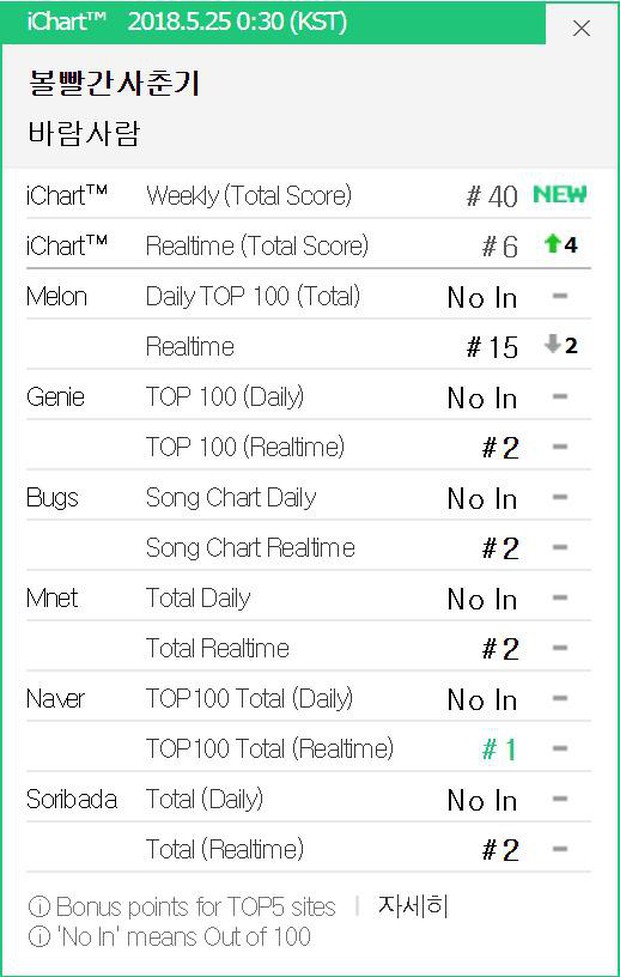Click Naver TOP100 Total (Daily) row

(x=308, y=697)
